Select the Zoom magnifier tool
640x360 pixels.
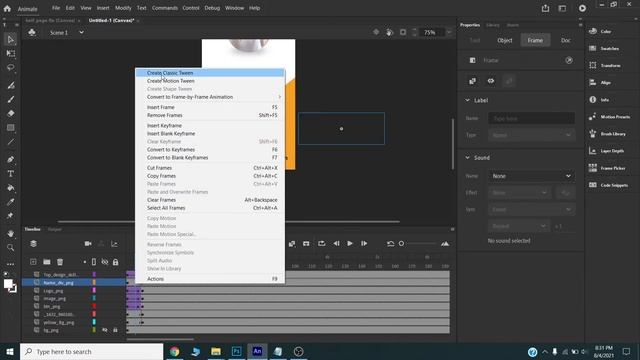coord(11,248)
